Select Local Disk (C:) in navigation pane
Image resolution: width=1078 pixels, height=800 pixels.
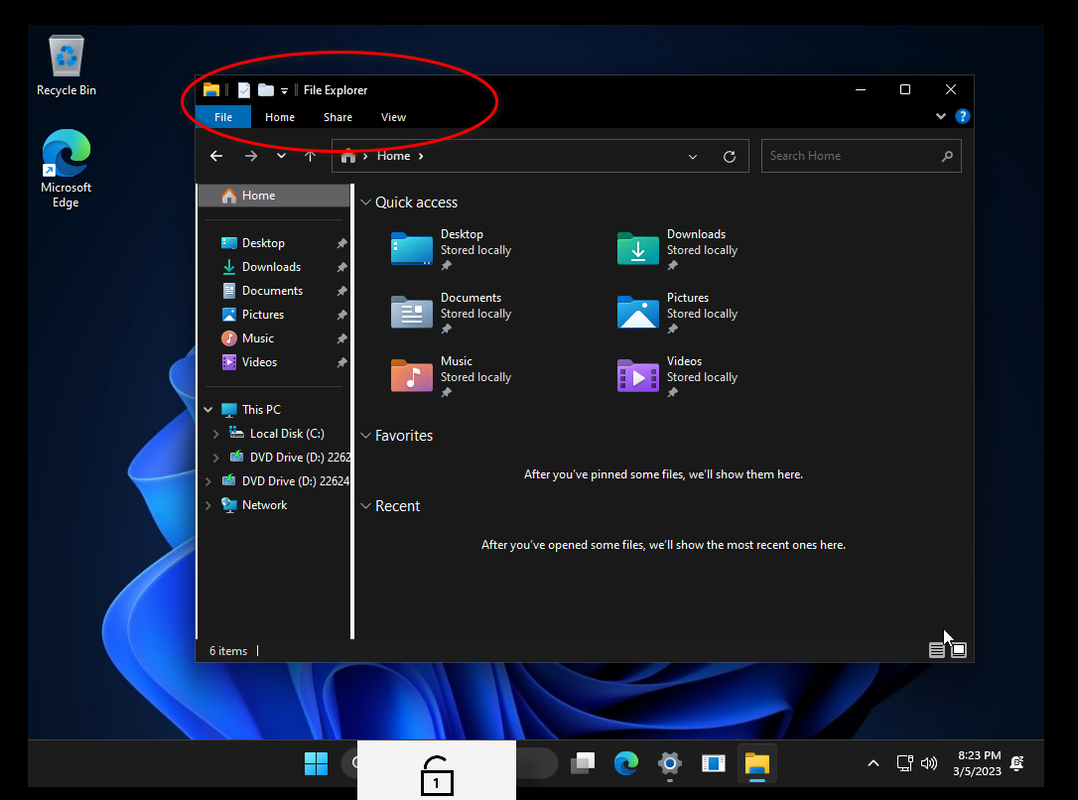point(287,434)
